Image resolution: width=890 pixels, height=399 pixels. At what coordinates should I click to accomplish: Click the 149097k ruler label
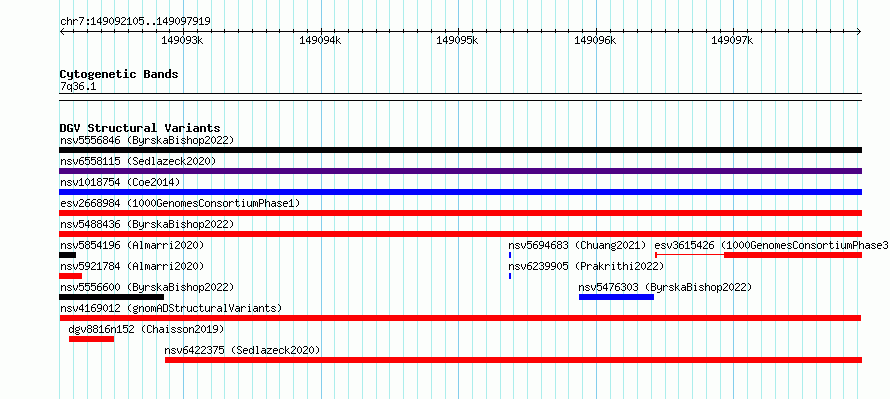732,40
